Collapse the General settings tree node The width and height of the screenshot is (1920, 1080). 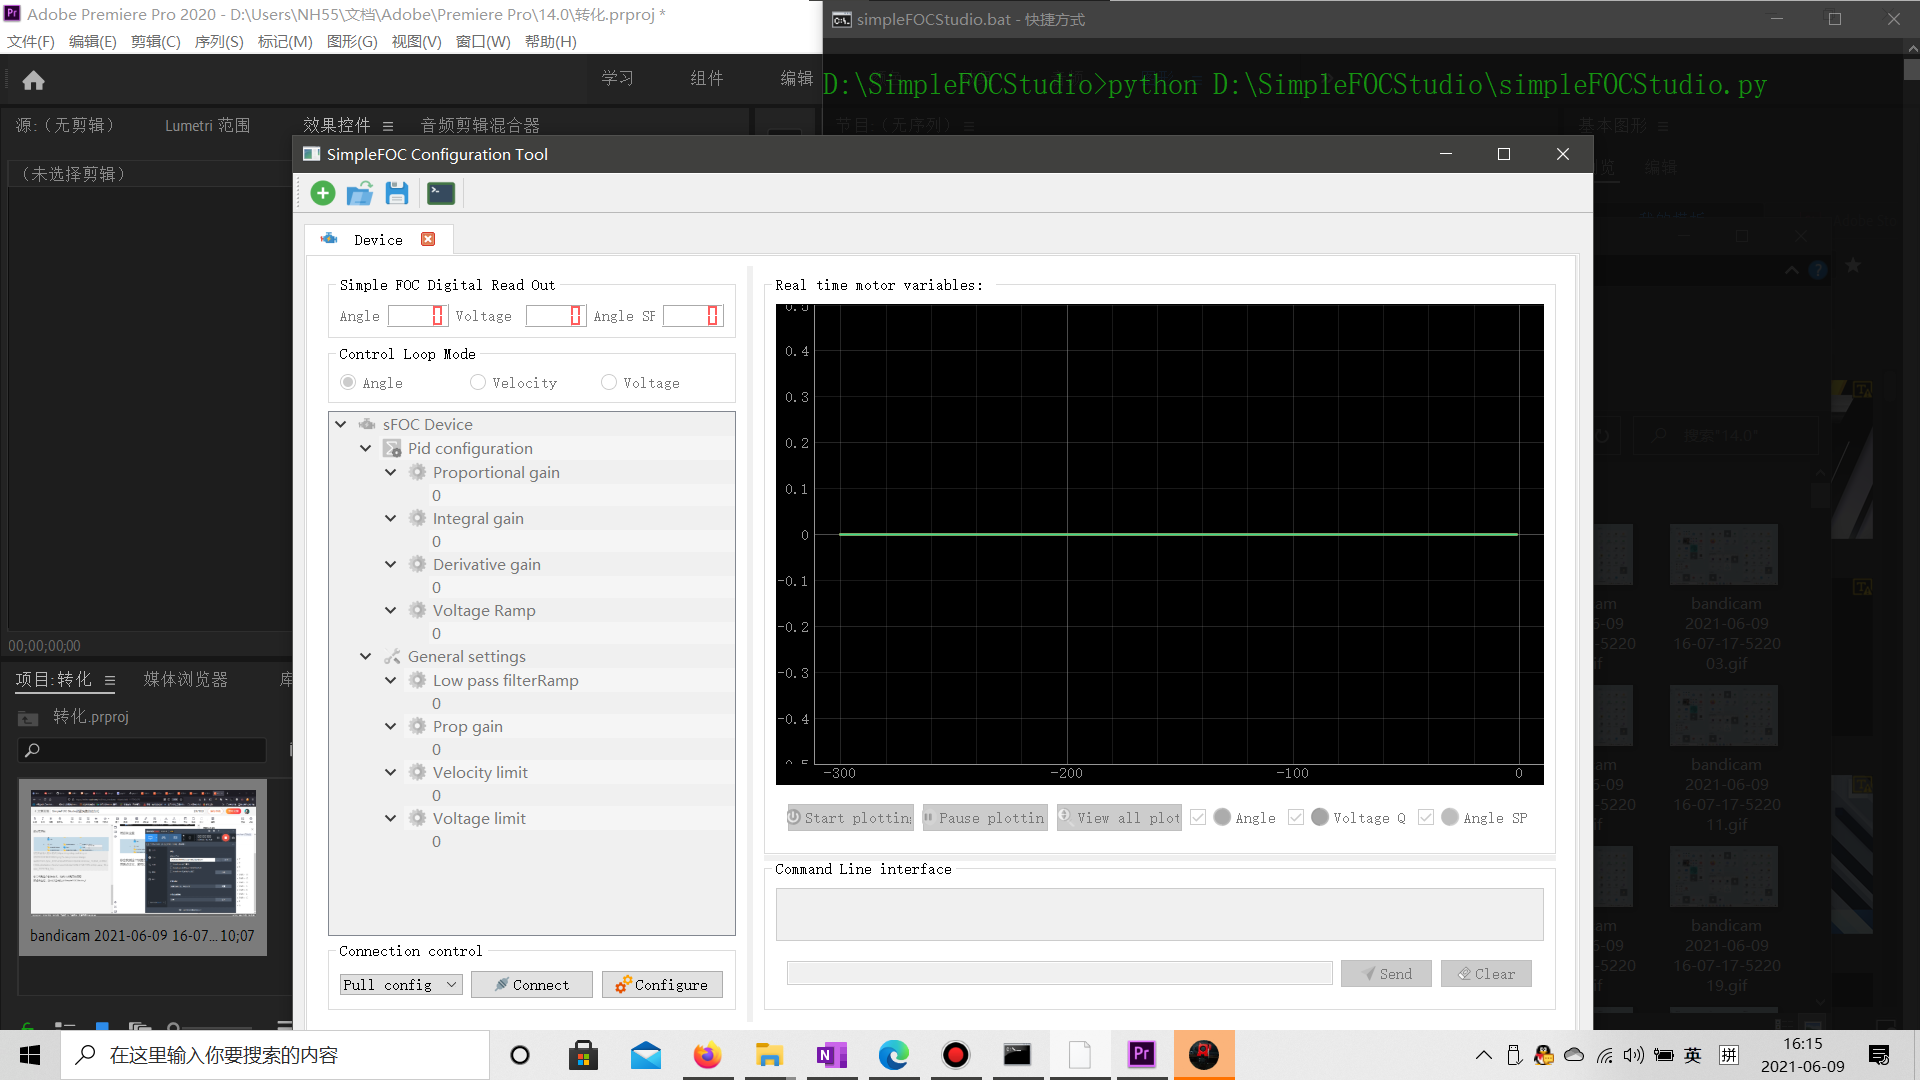[366, 656]
